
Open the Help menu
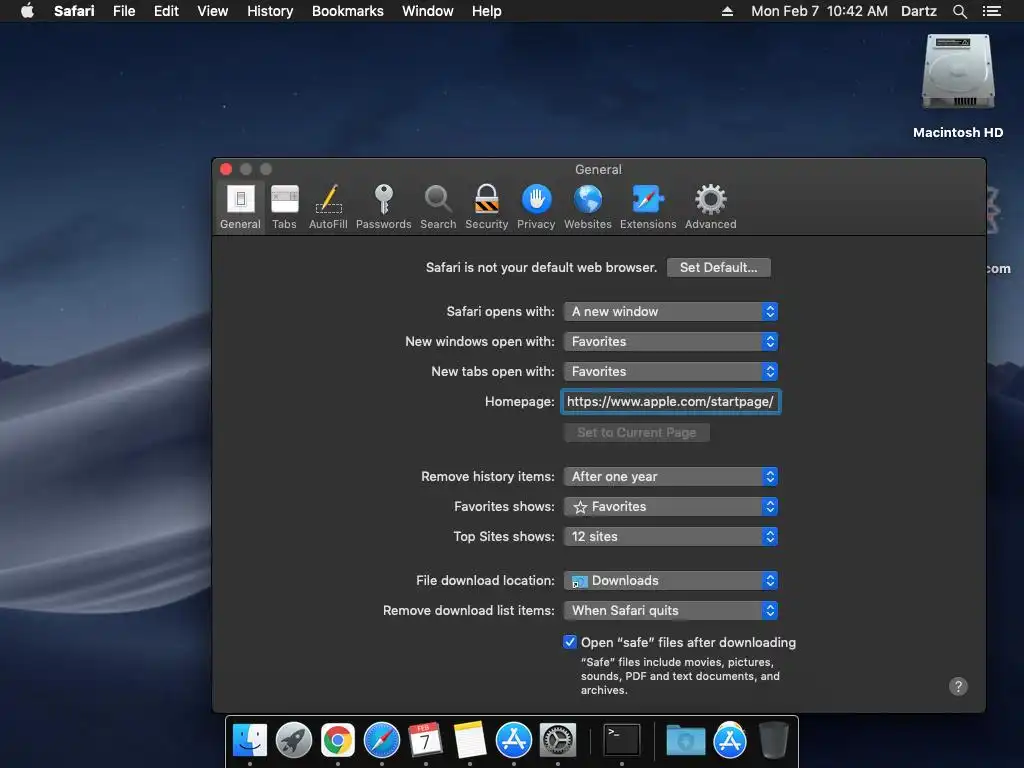(x=487, y=11)
